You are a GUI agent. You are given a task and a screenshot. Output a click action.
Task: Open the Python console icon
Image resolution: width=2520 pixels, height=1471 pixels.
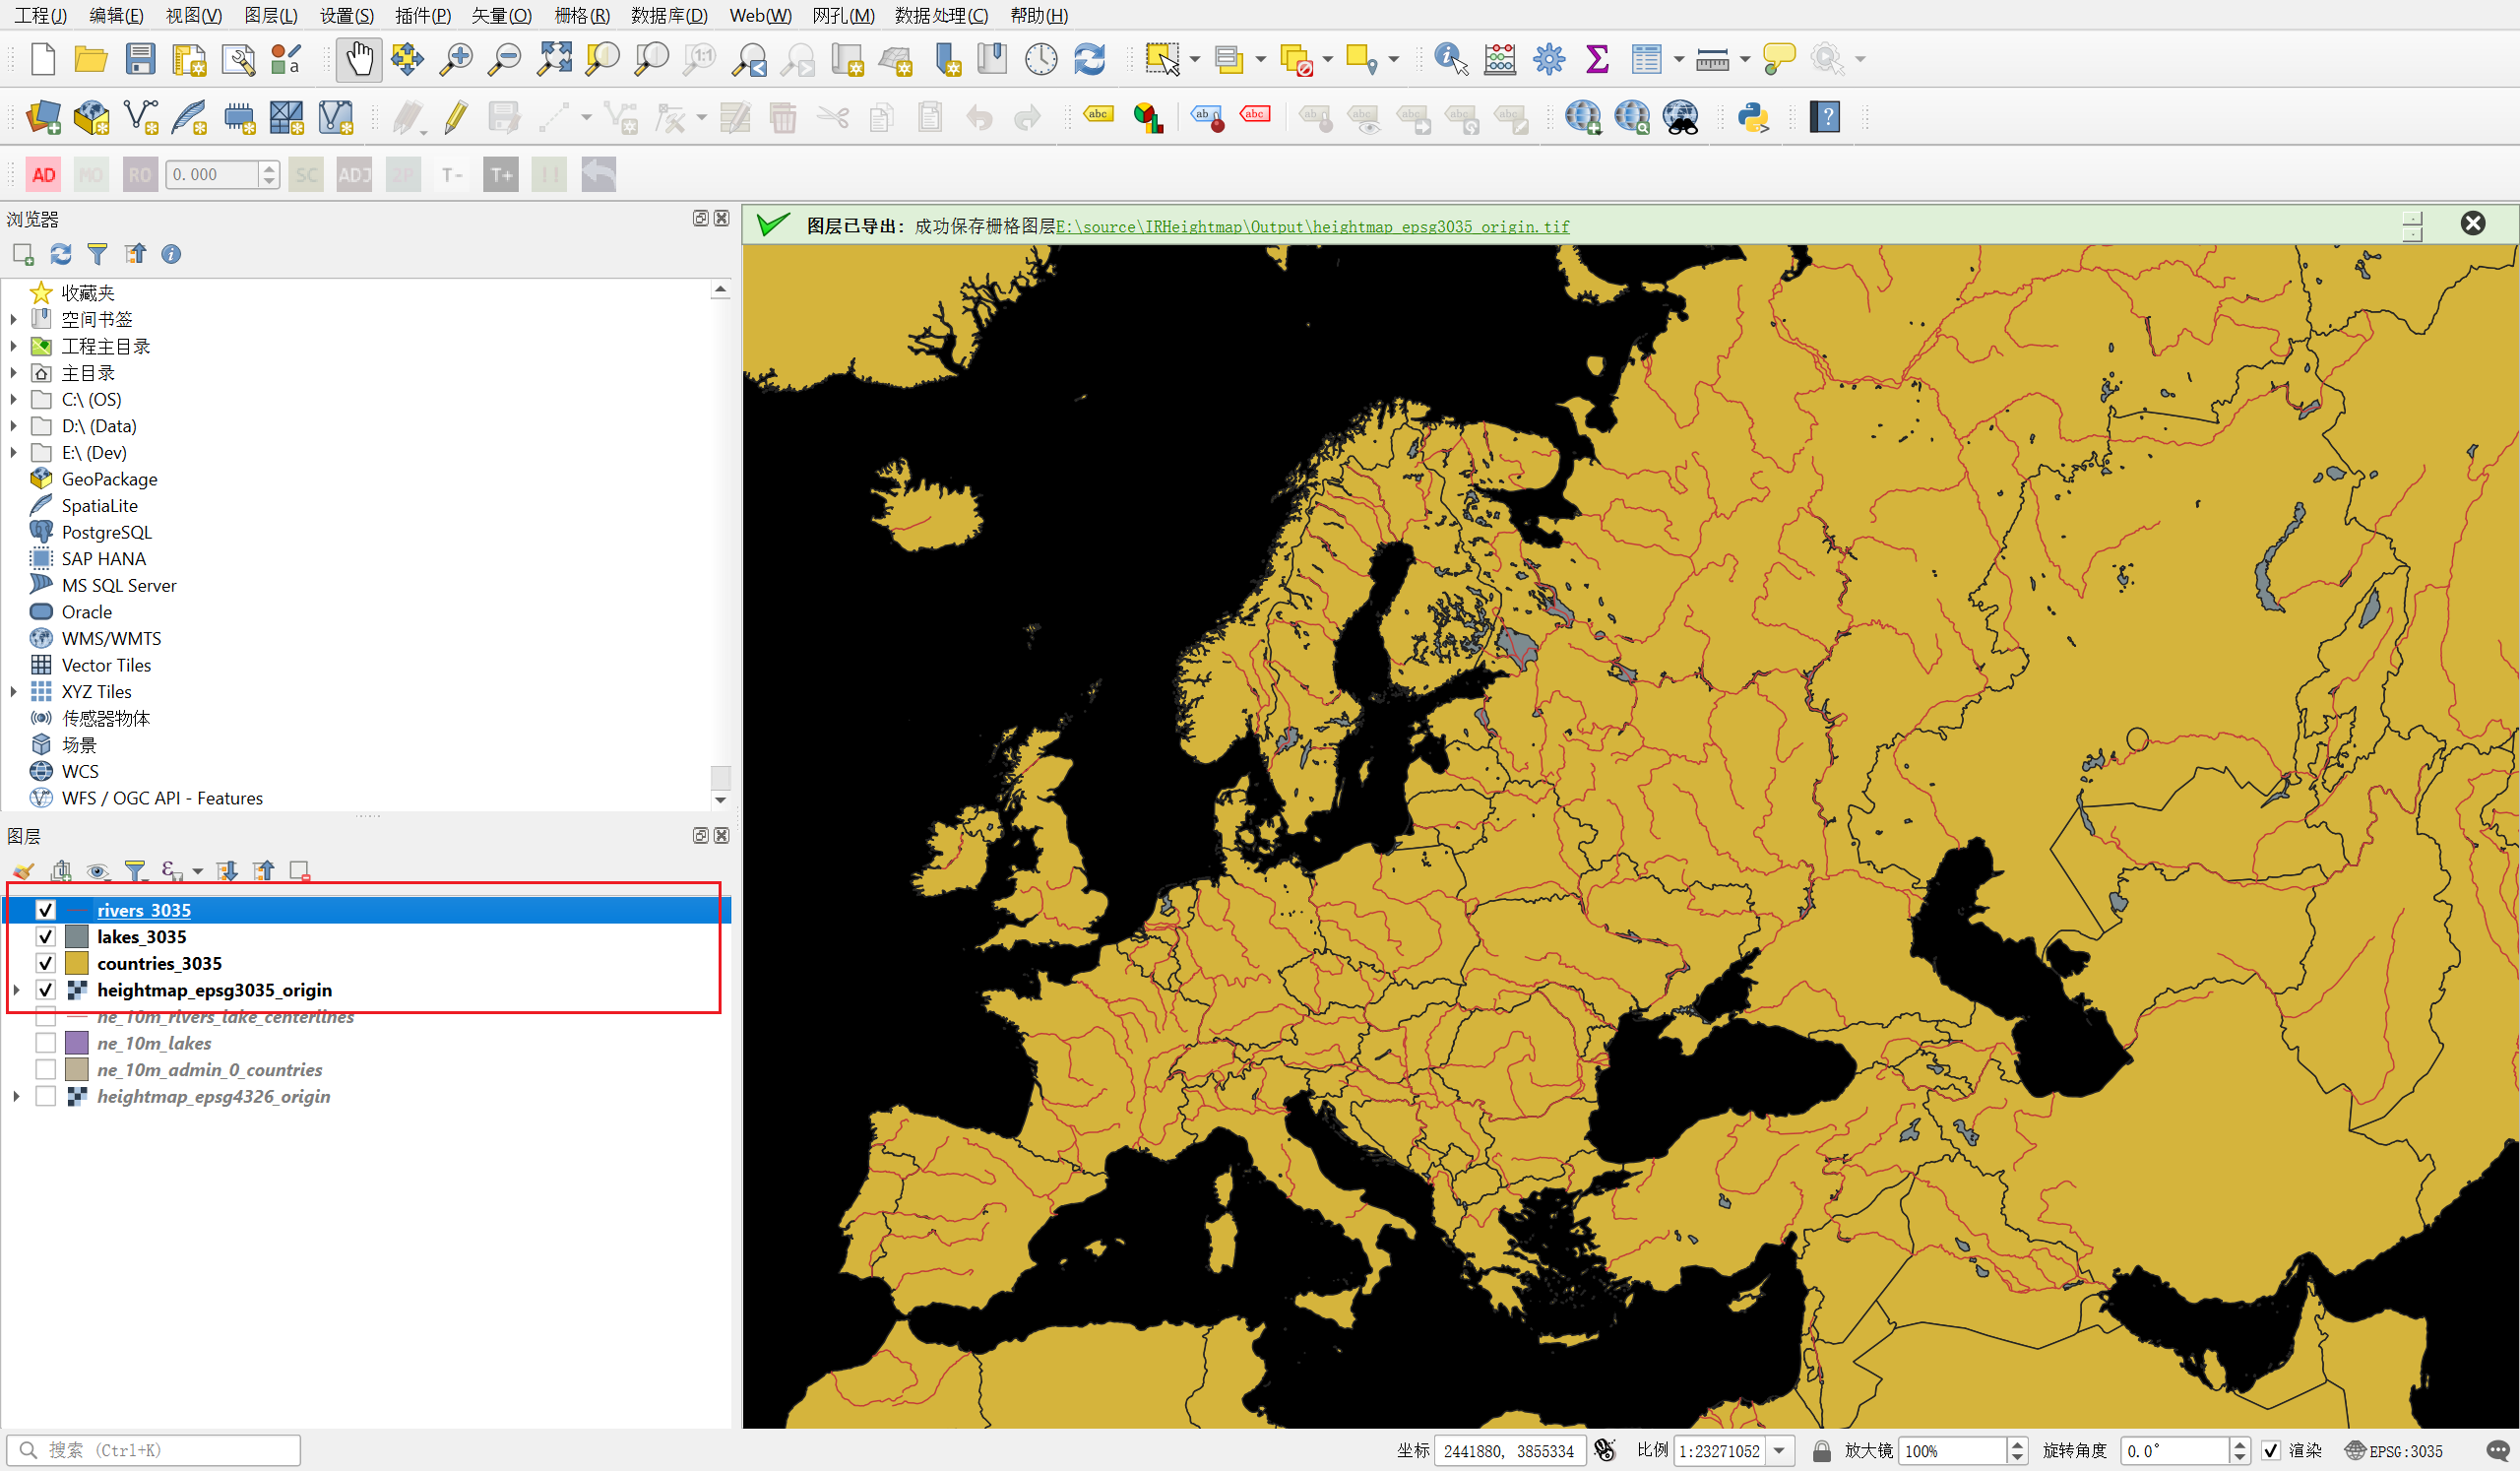click(1753, 117)
